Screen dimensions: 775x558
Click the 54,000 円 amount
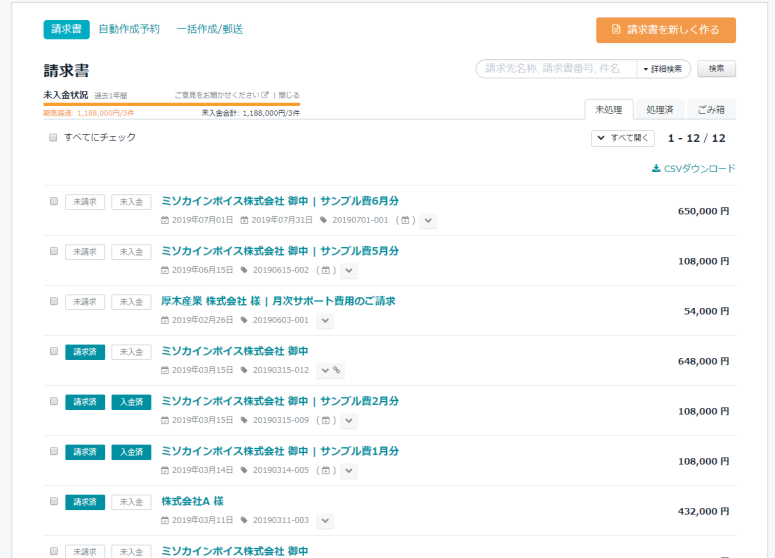(x=706, y=311)
